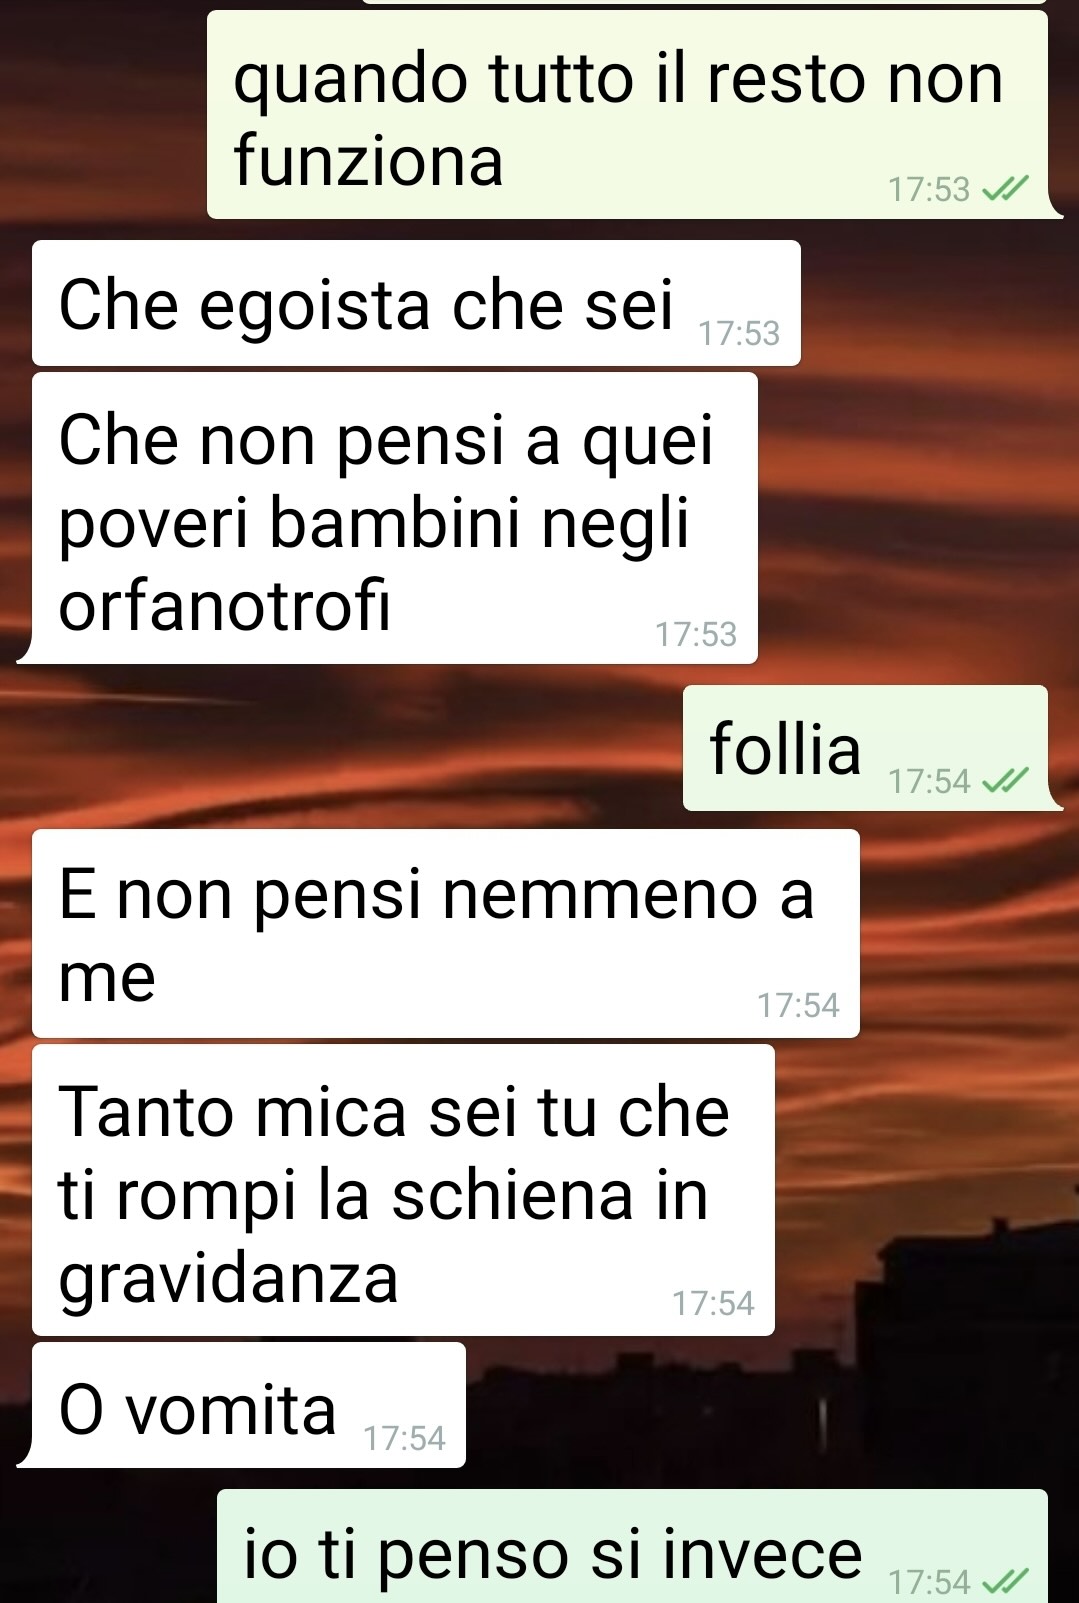
Task: Tap the 17:54 timestamp next to 'follia'
Action: coord(929,781)
